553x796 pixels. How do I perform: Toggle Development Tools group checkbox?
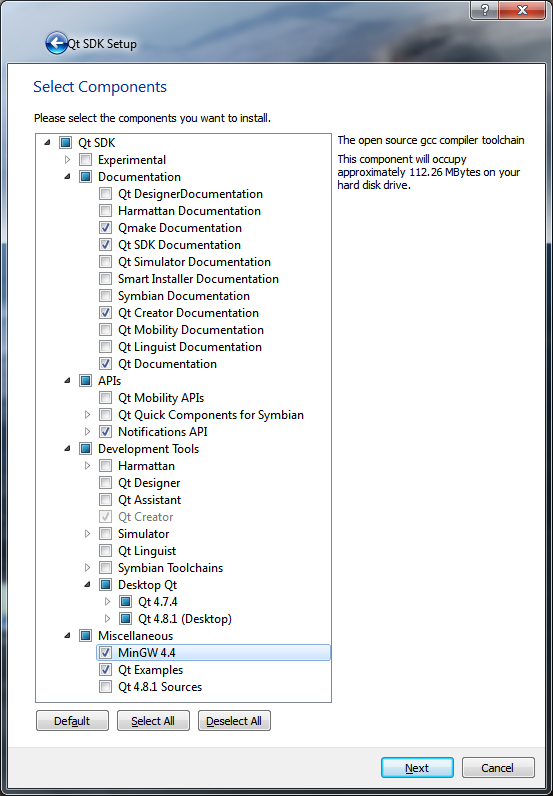coord(85,449)
